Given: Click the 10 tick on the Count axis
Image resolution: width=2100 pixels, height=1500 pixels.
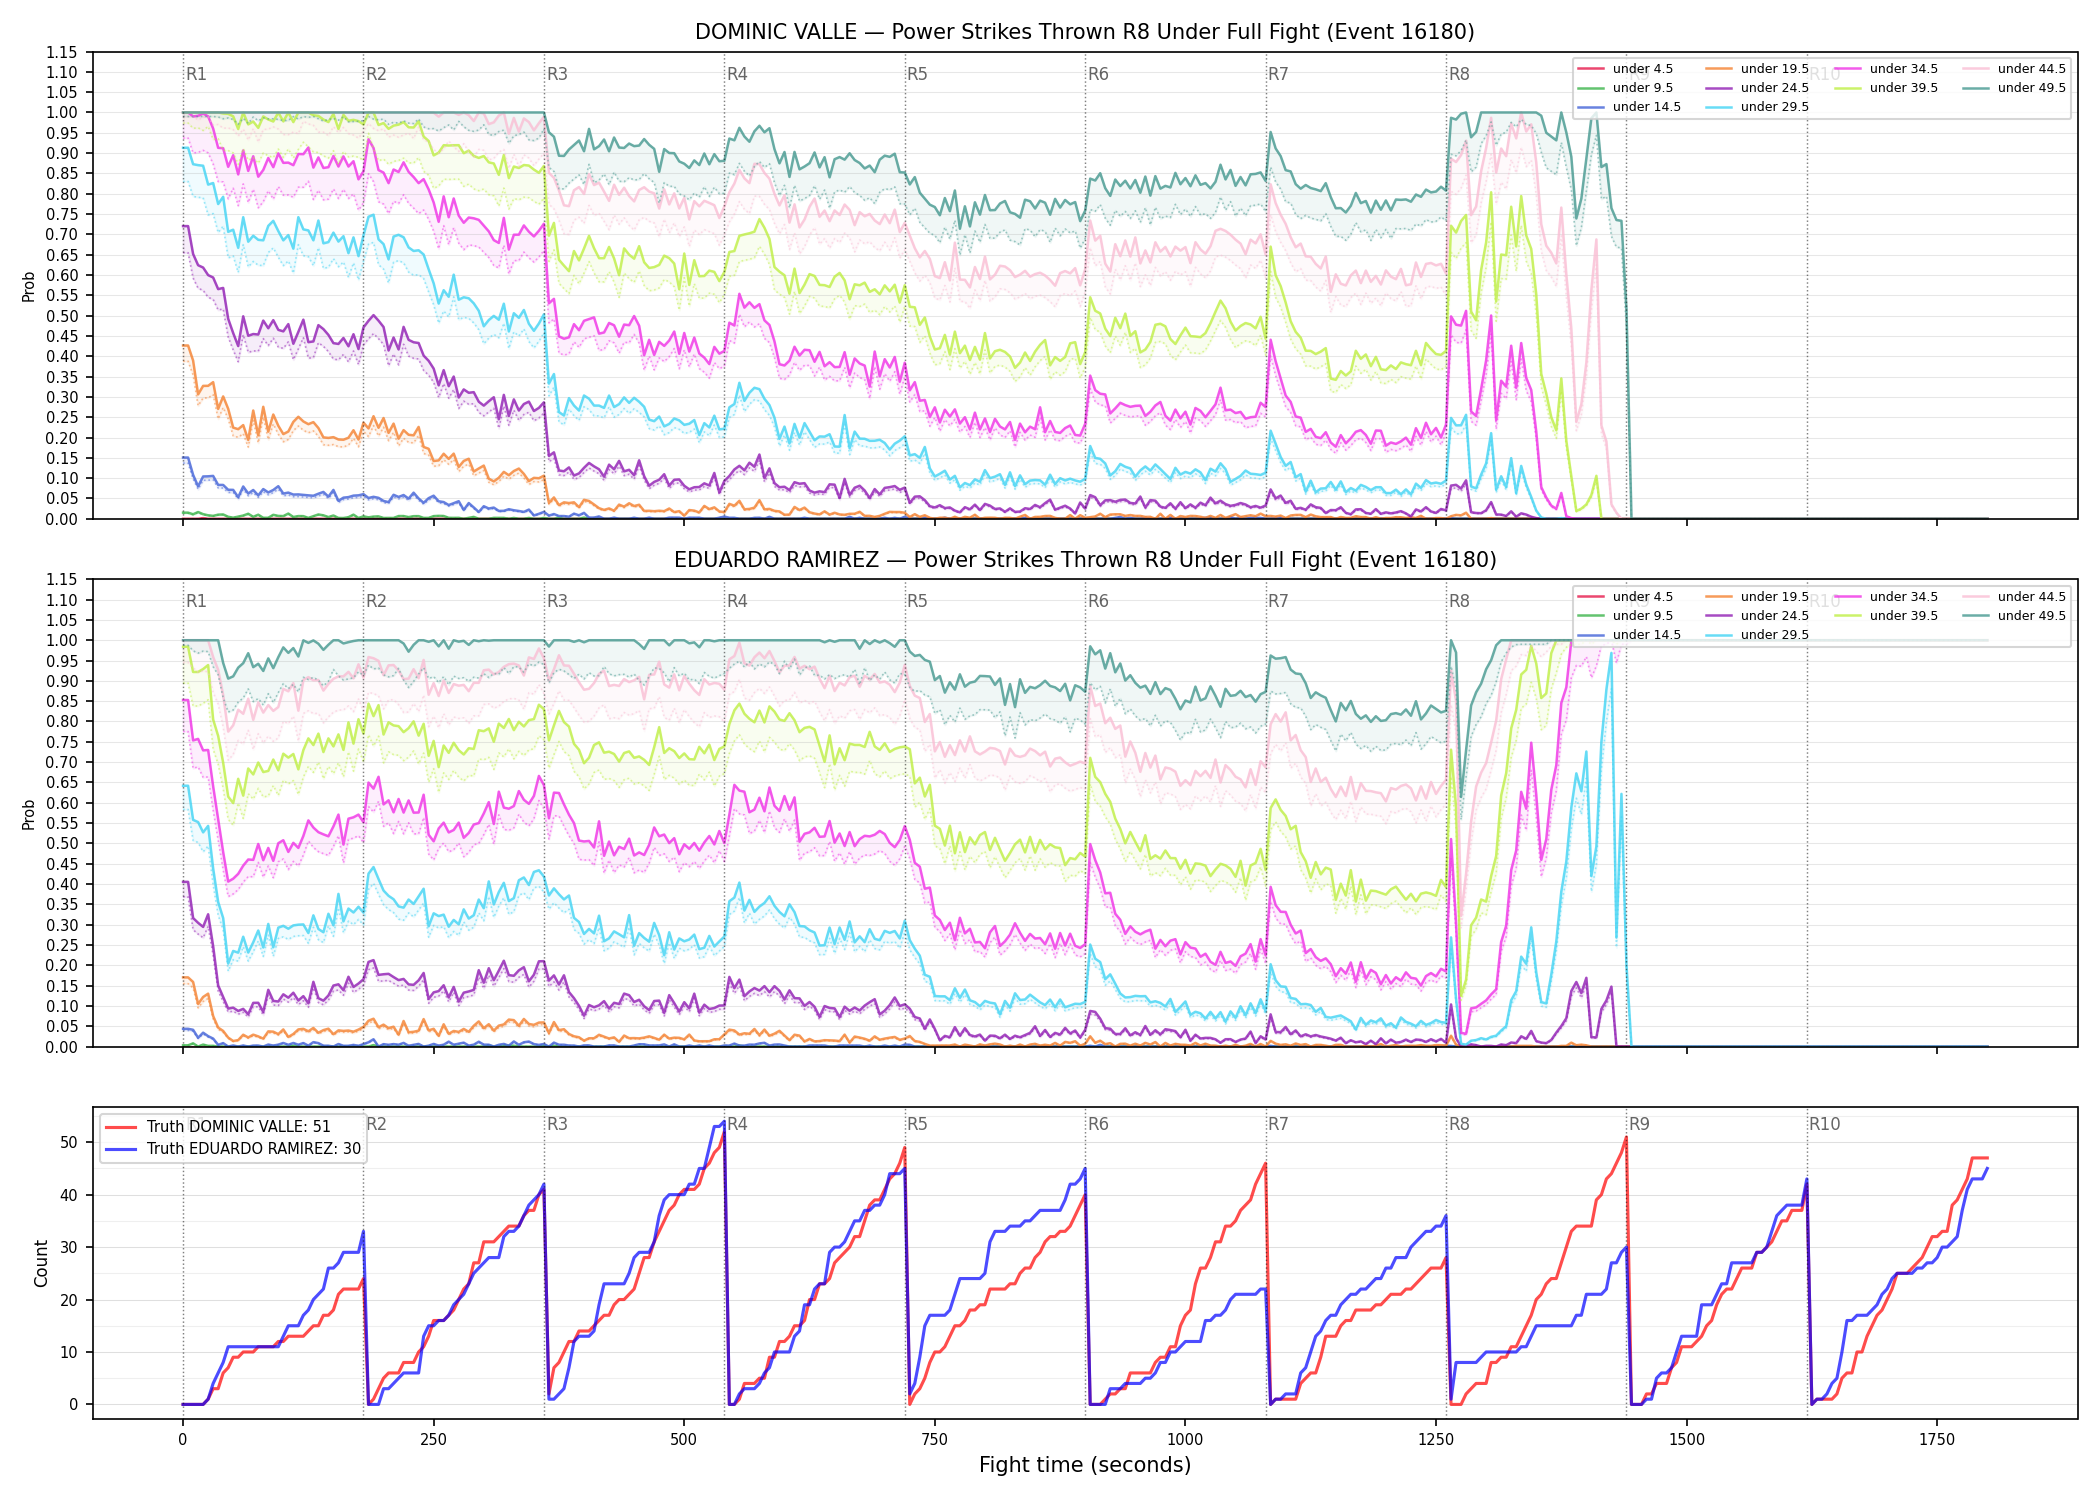Looking at the screenshot, I should click(x=69, y=1352).
